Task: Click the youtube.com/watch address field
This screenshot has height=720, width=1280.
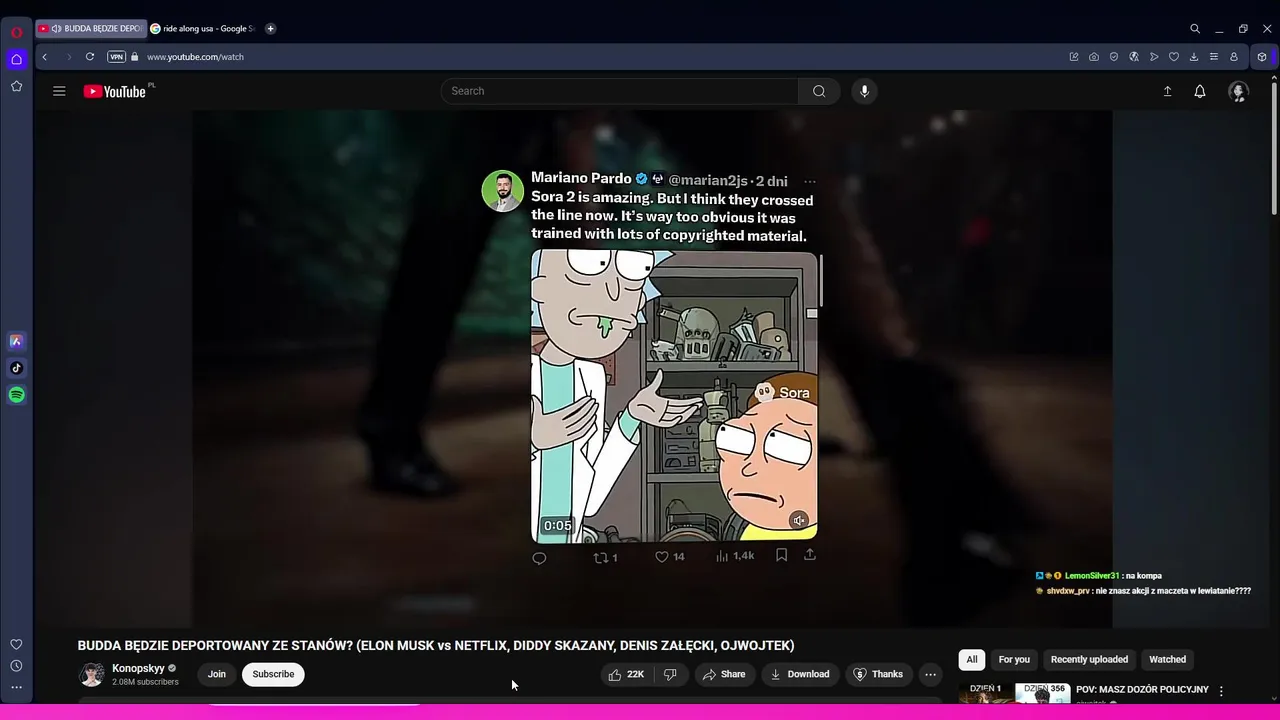Action: point(195,57)
